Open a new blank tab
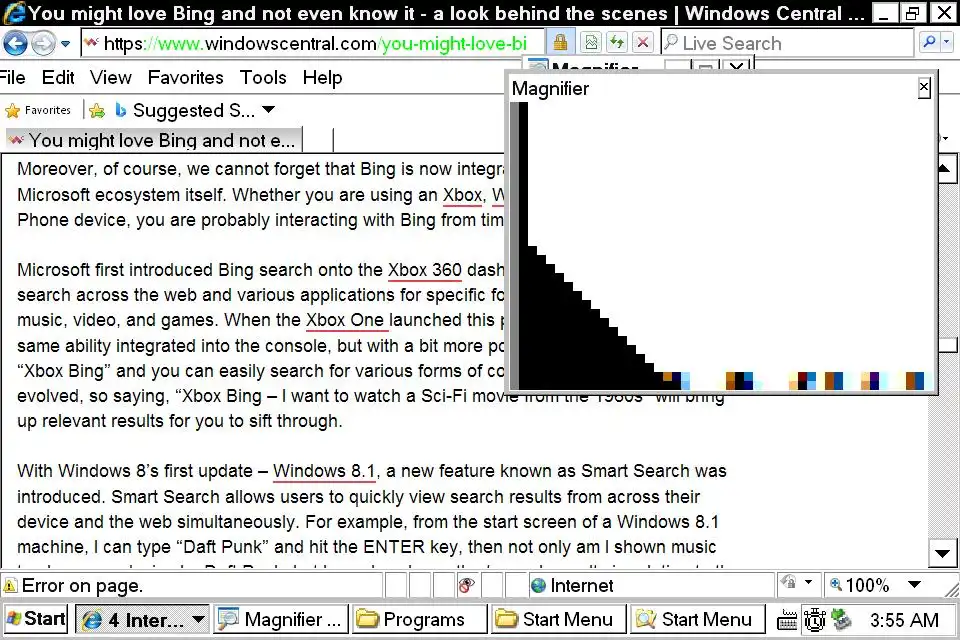This screenshot has width=960, height=640. point(318,140)
